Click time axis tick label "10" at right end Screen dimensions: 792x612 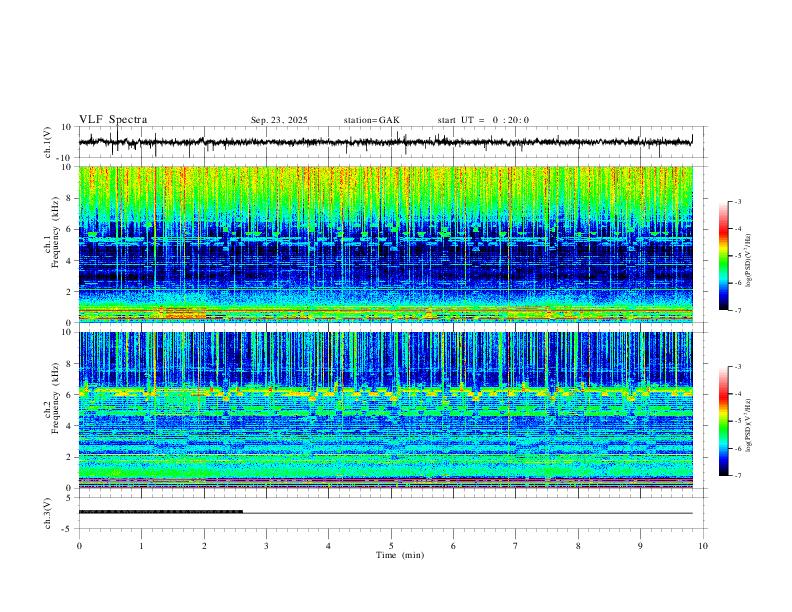click(703, 546)
